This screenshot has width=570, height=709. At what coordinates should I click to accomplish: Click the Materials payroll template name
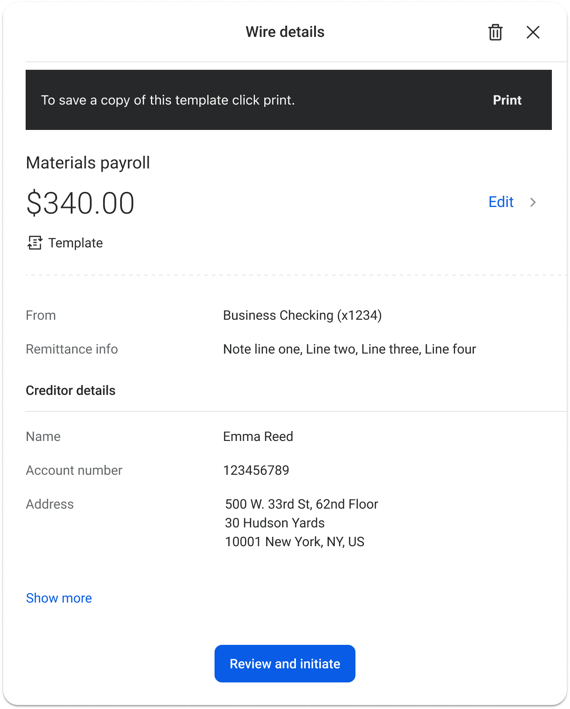[88, 163]
